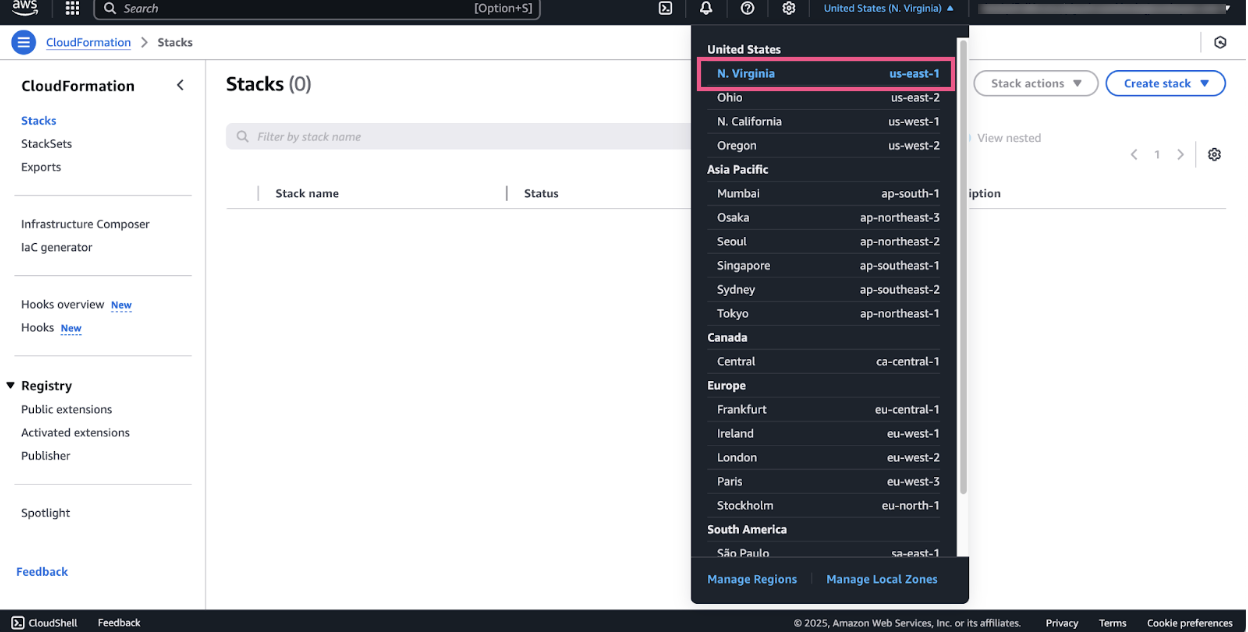Open the notifications bell

[x=706, y=8]
